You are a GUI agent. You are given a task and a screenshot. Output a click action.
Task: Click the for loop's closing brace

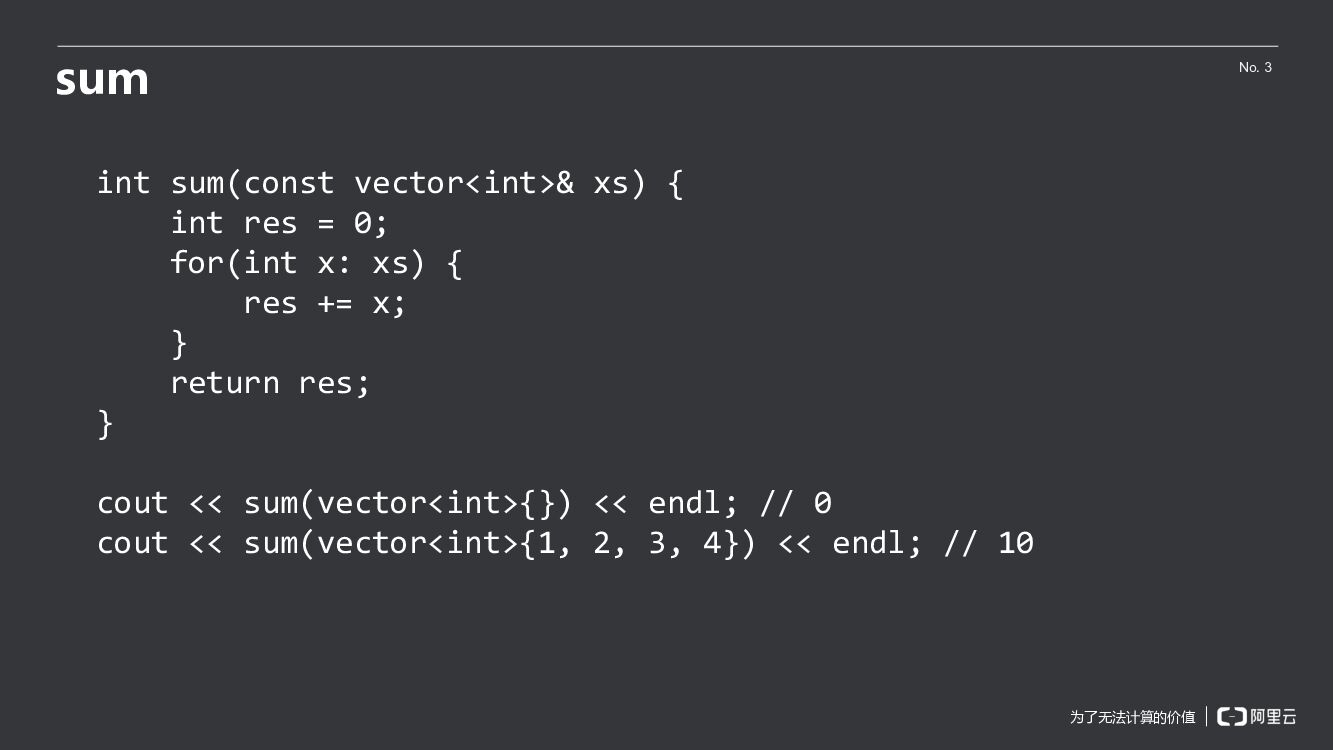180,343
